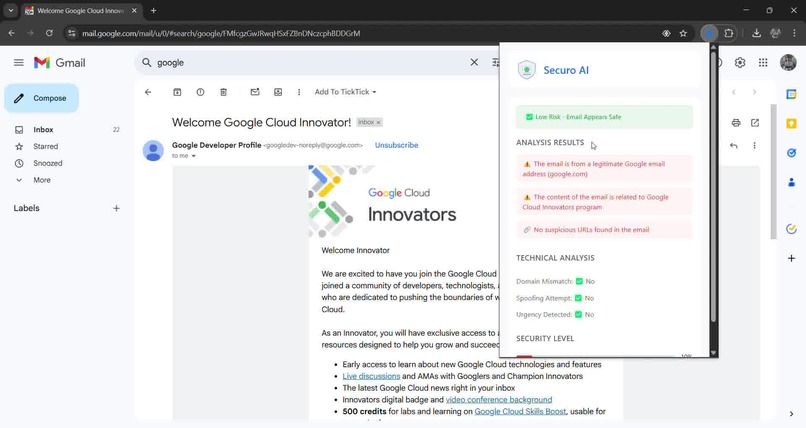Open Google Tasks side panel
Viewport: 806px width, 428px height.
click(791, 153)
